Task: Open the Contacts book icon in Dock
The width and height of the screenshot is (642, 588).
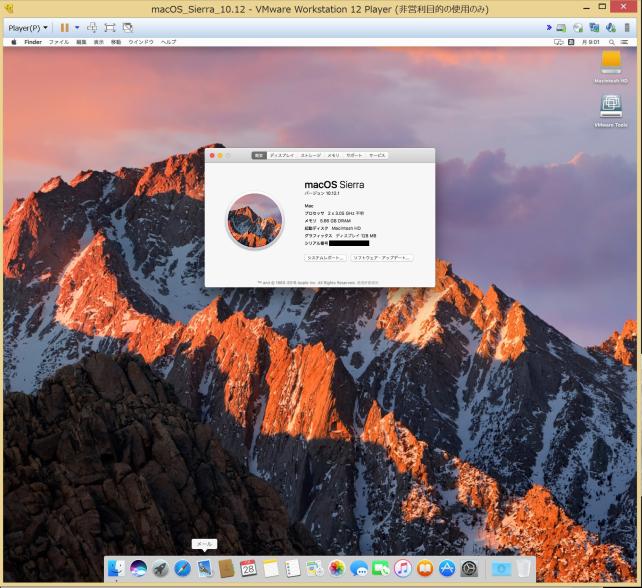Action: click(x=226, y=568)
